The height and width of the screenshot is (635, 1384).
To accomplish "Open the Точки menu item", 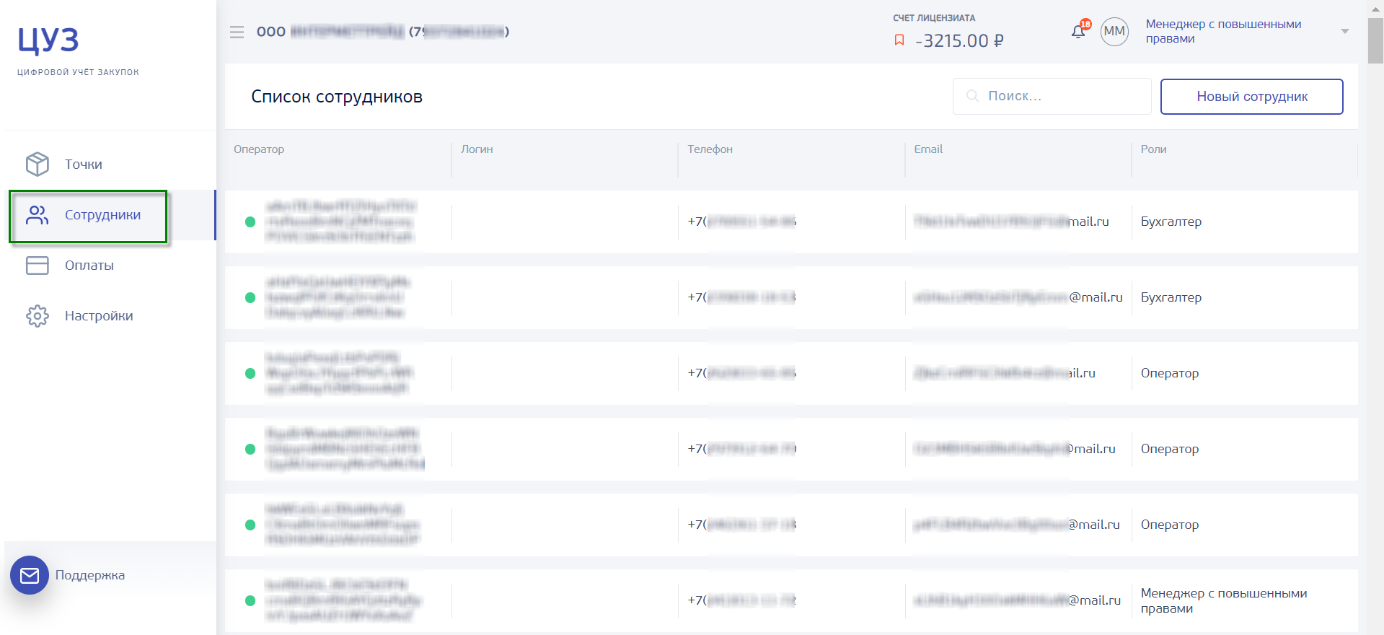I will [x=84, y=164].
